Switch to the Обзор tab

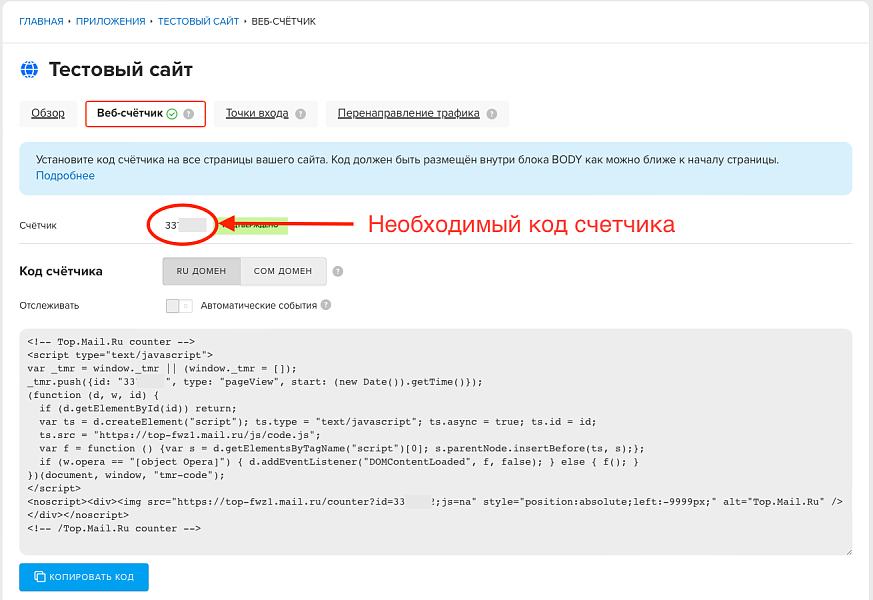click(x=47, y=114)
